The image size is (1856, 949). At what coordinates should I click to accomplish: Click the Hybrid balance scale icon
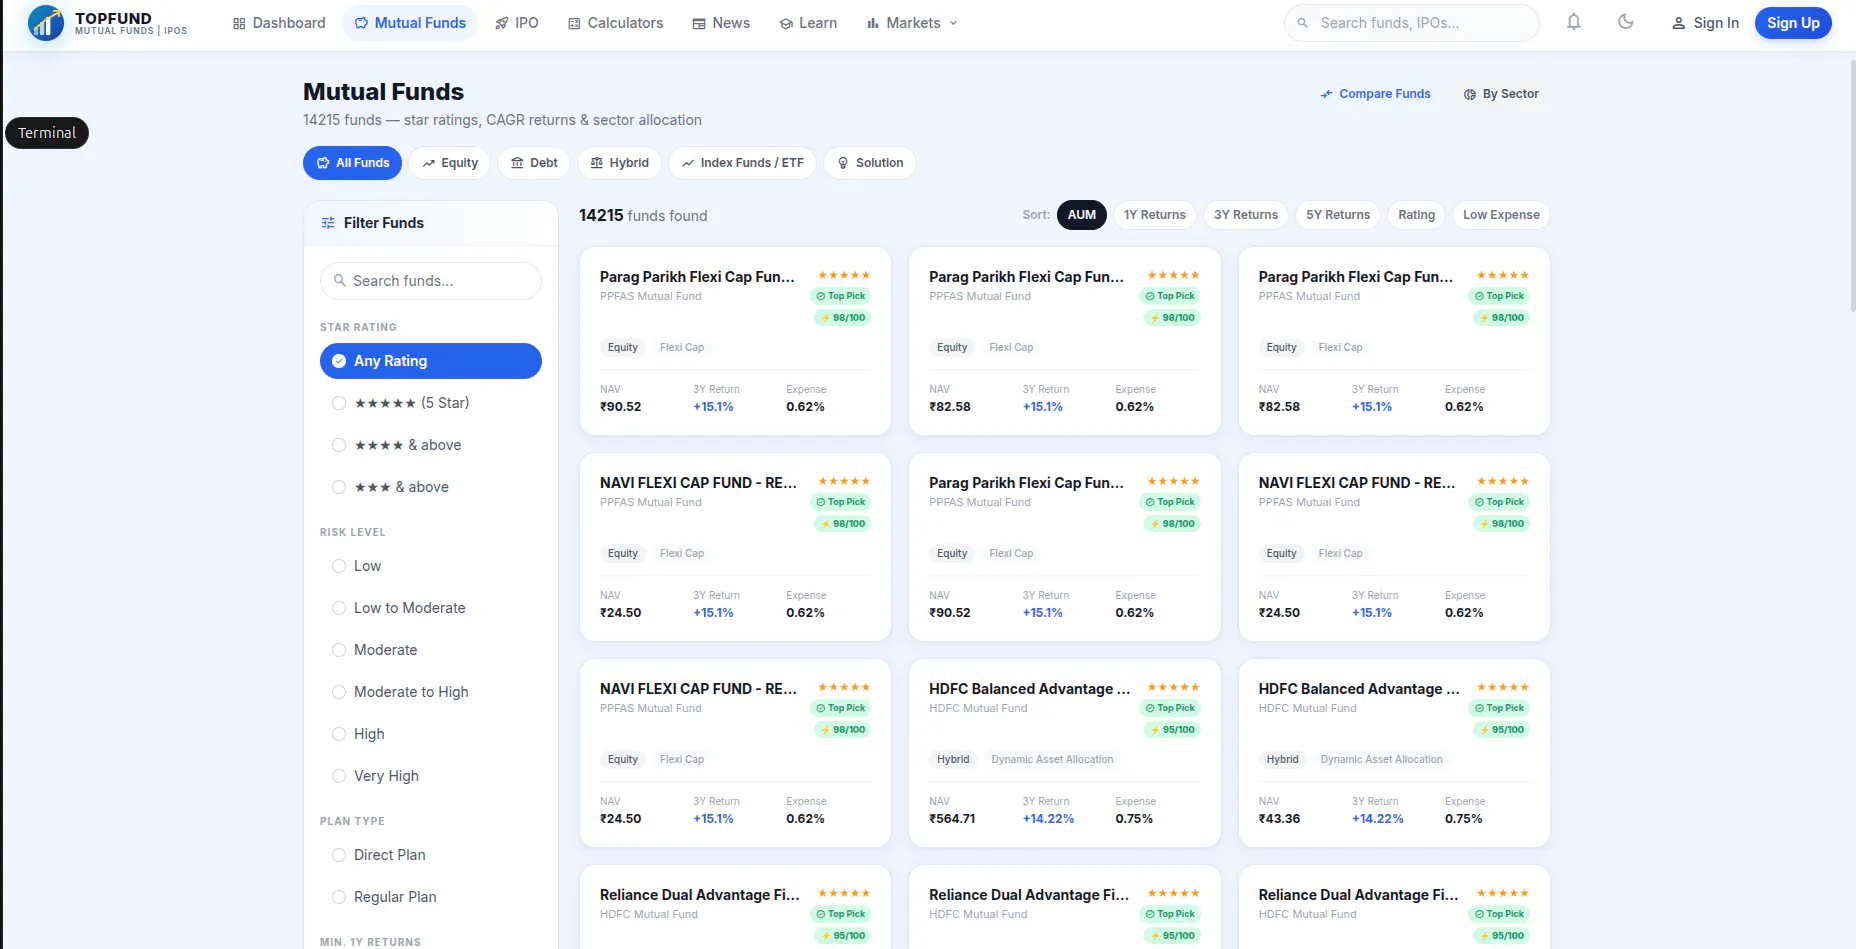coord(597,163)
